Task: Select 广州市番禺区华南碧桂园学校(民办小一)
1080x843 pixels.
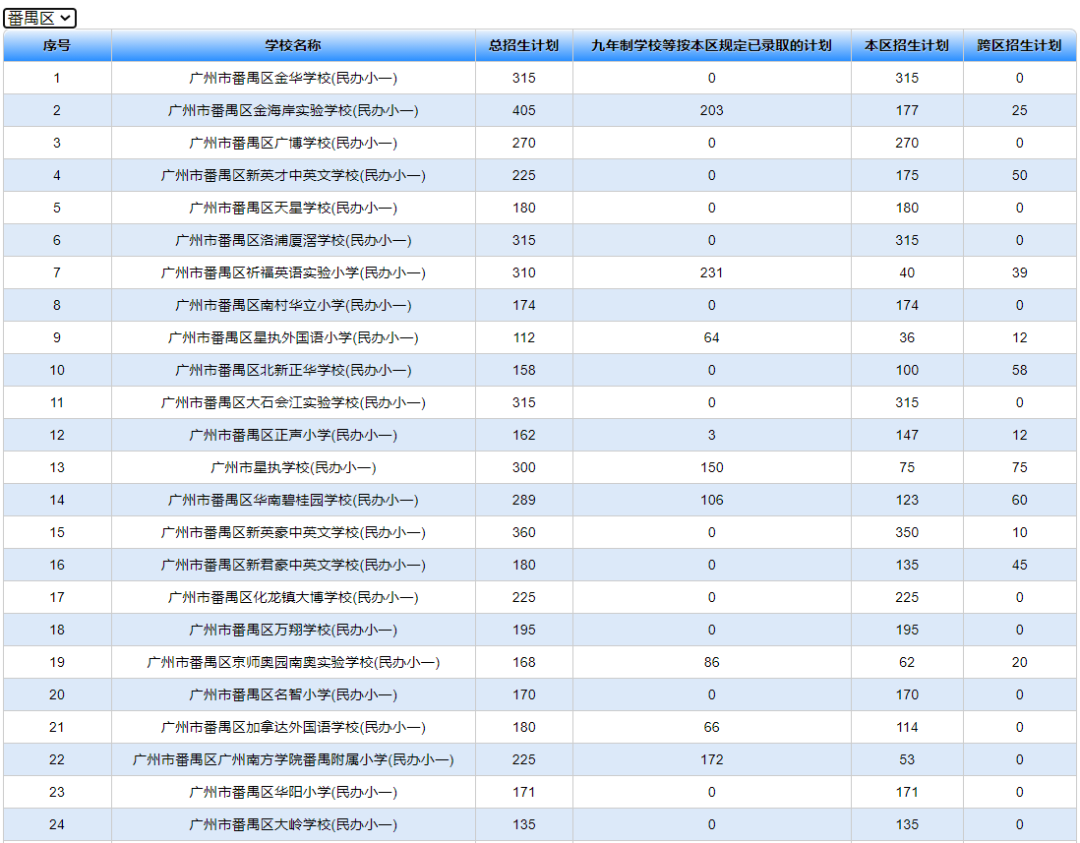Action: (293, 500)
